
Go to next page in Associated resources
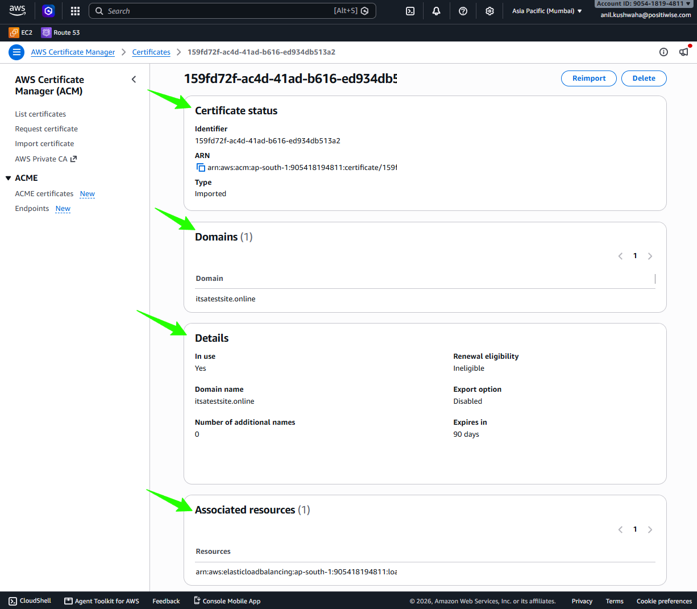click(x=650, y=529)
